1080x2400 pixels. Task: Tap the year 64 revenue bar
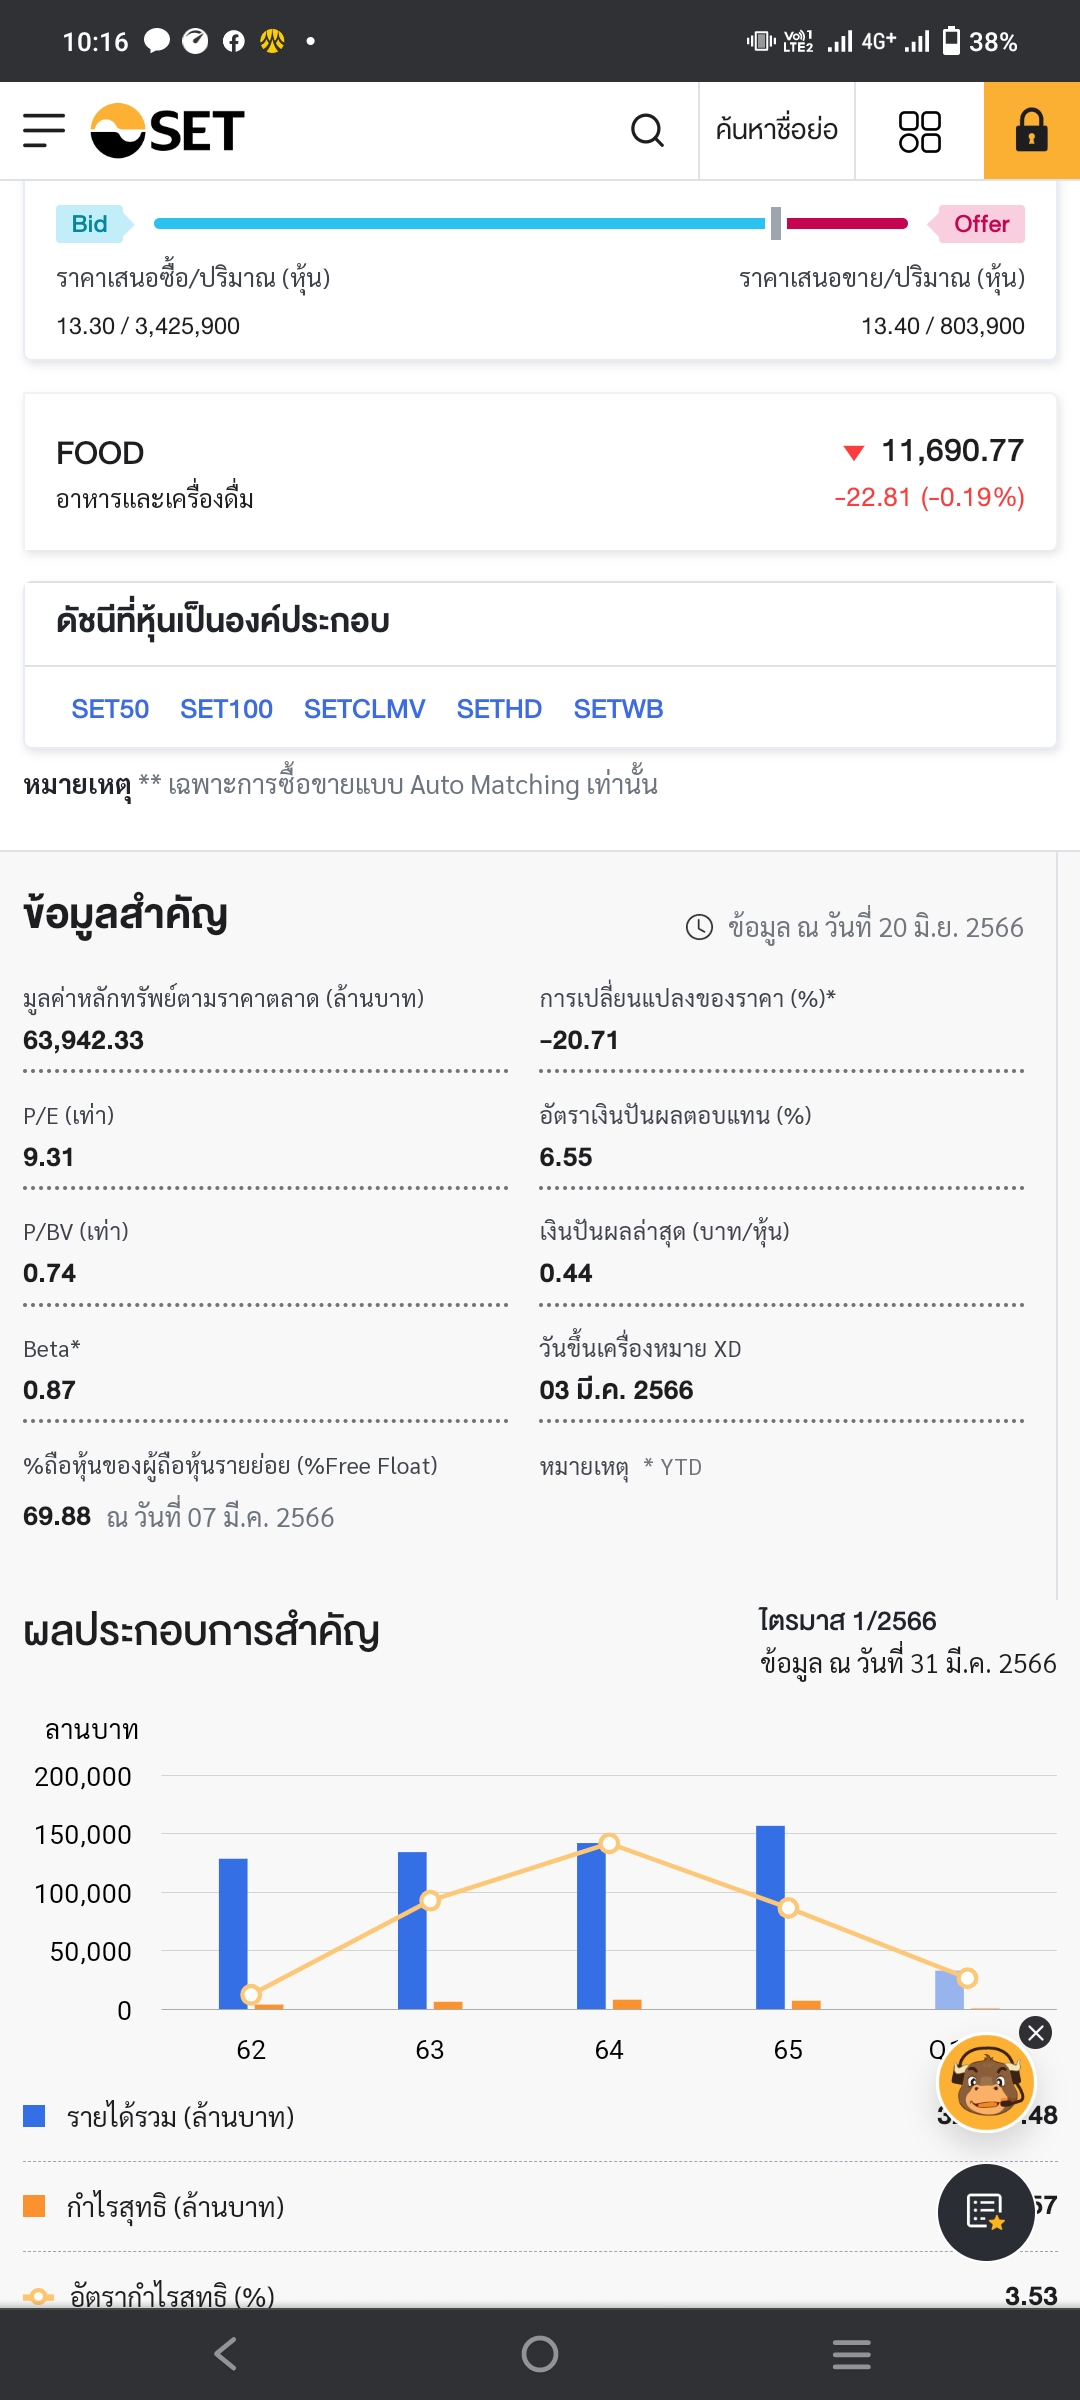tap(591, 1926)
